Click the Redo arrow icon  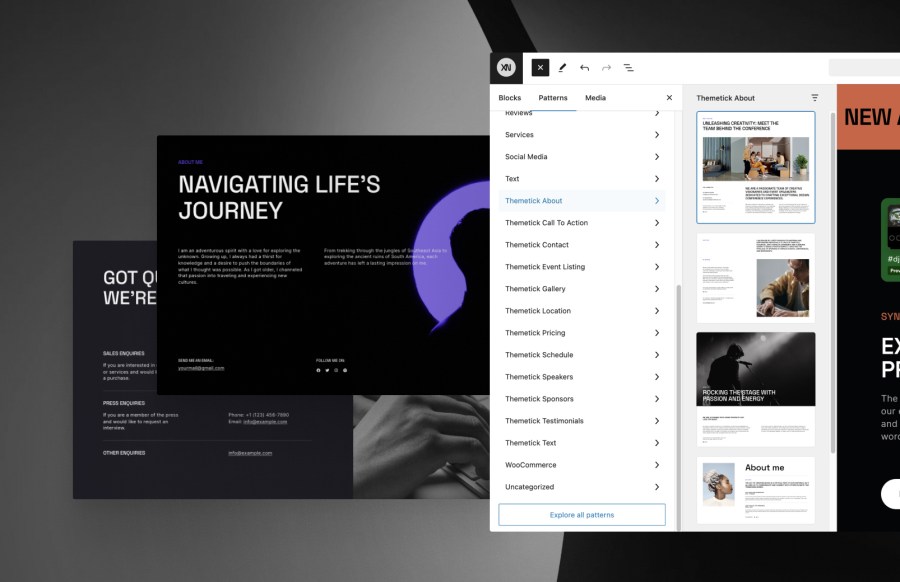tap(606, 68)
